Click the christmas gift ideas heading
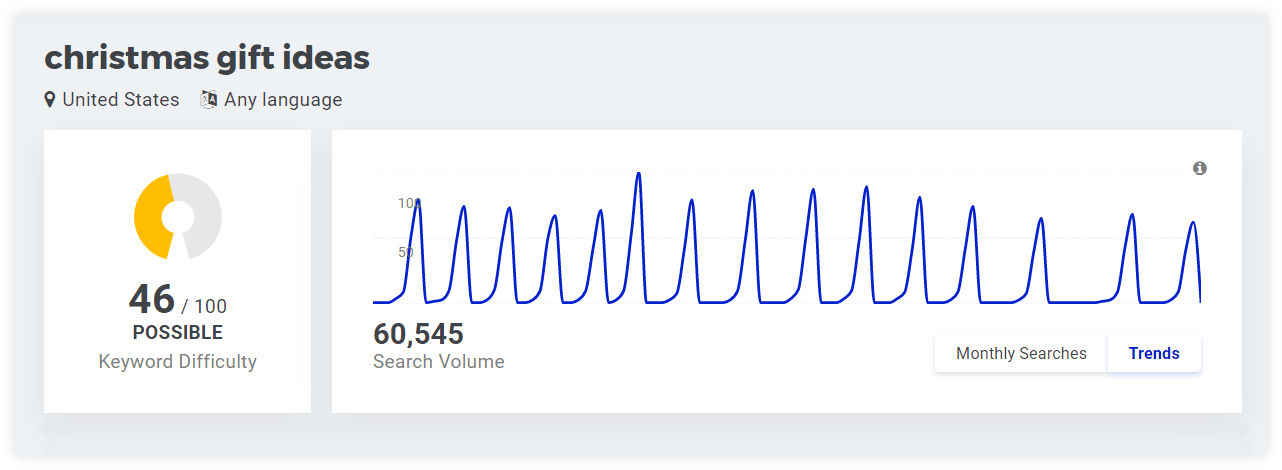Viewport: 1282px width, 470px height. point(207,58)
